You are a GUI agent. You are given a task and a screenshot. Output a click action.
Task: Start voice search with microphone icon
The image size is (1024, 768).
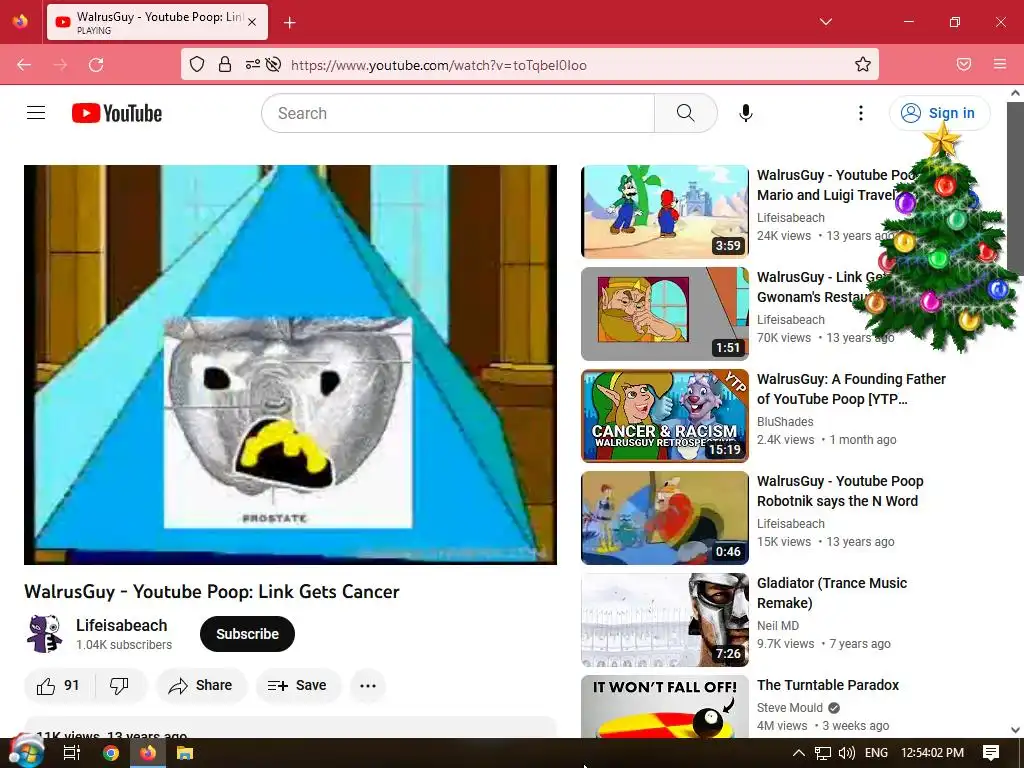point(745,113)
